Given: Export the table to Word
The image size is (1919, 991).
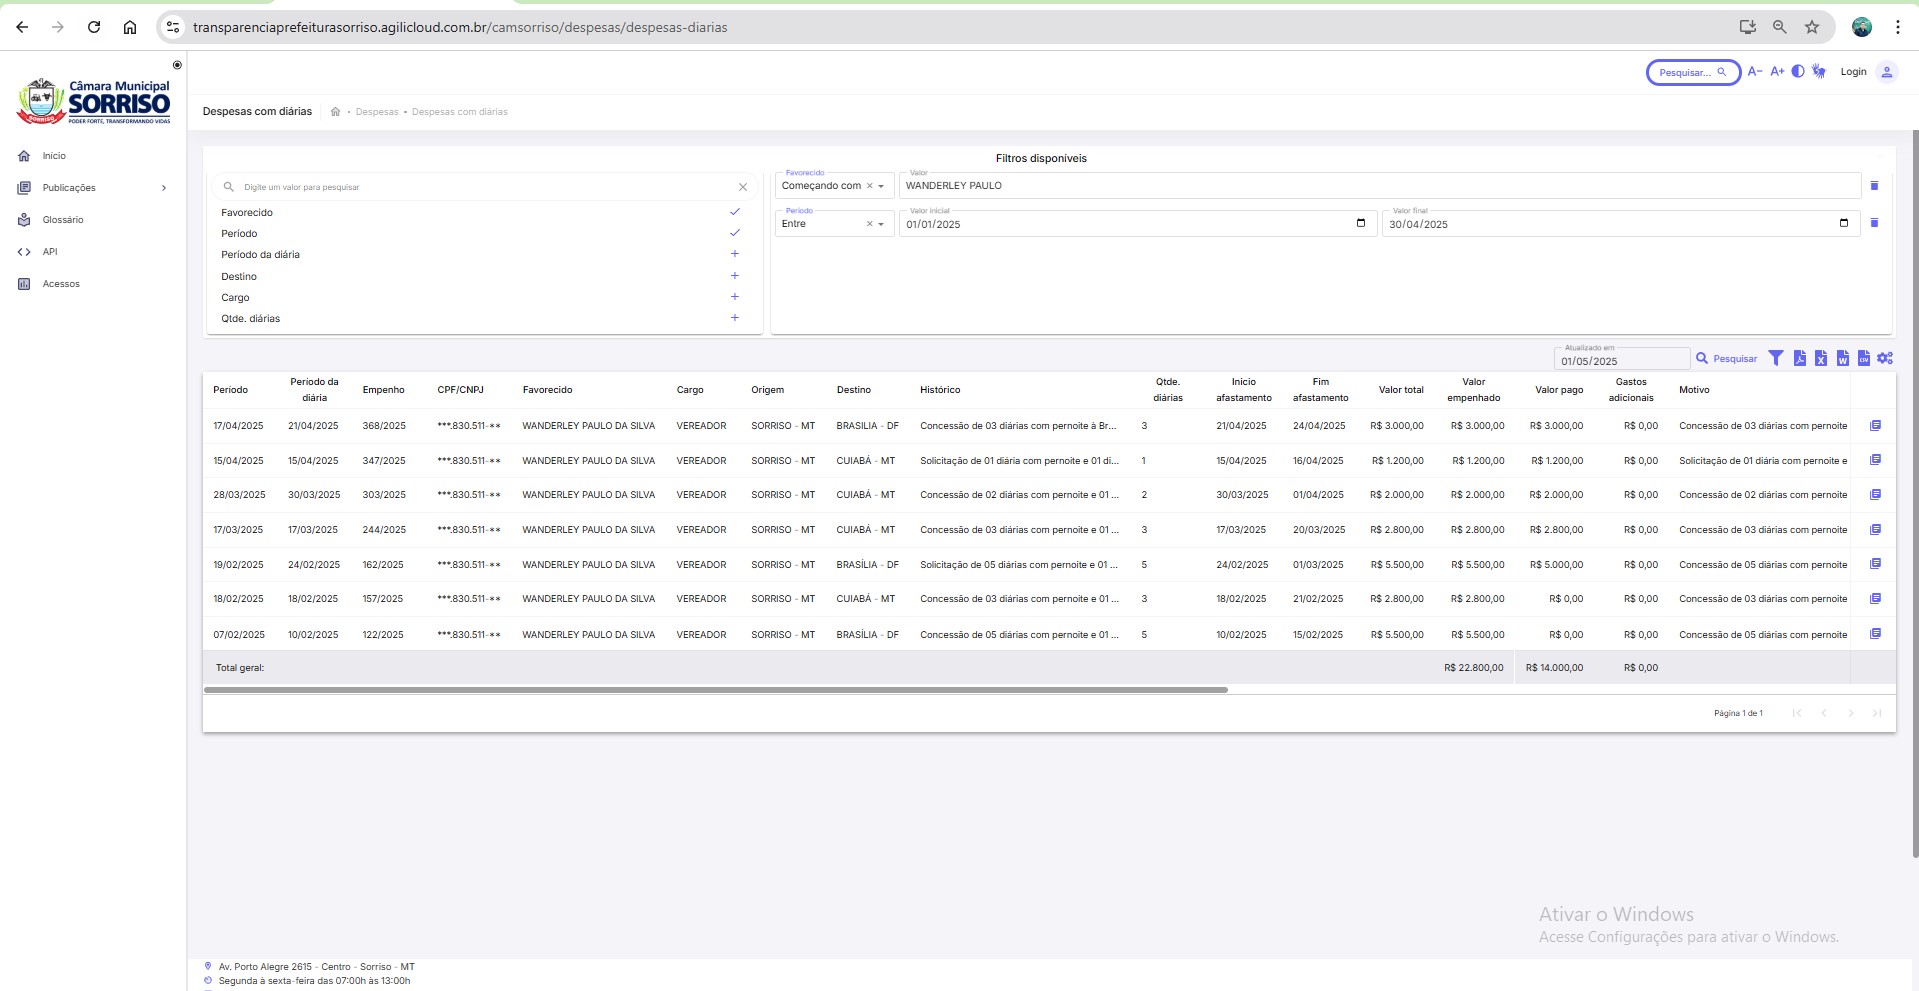Looking at the screenshot, I should tap(1842, 358).
